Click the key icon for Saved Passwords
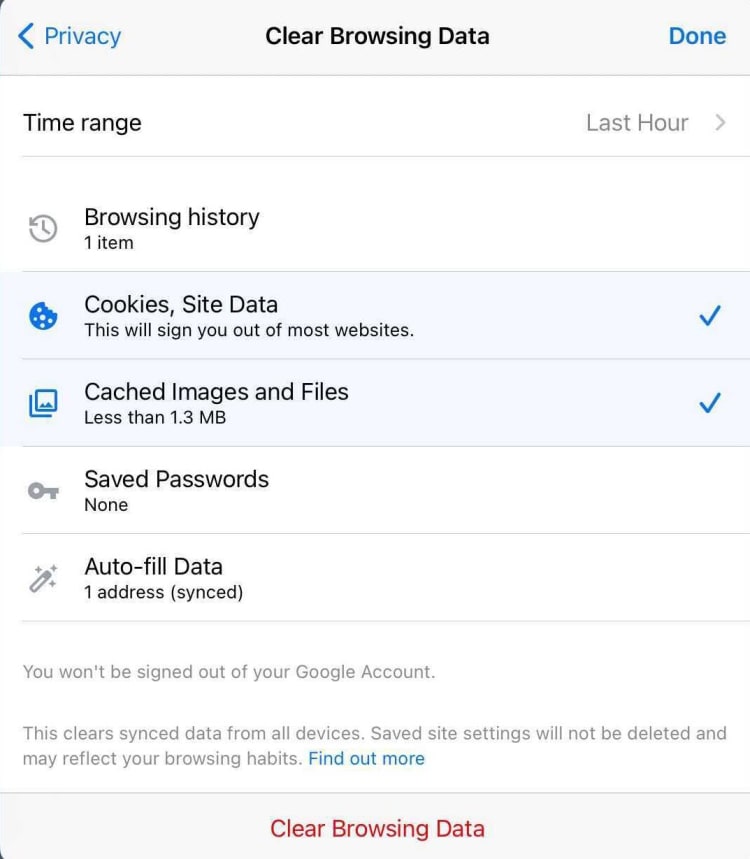This screenshot has width=750, height=859. 42,491
